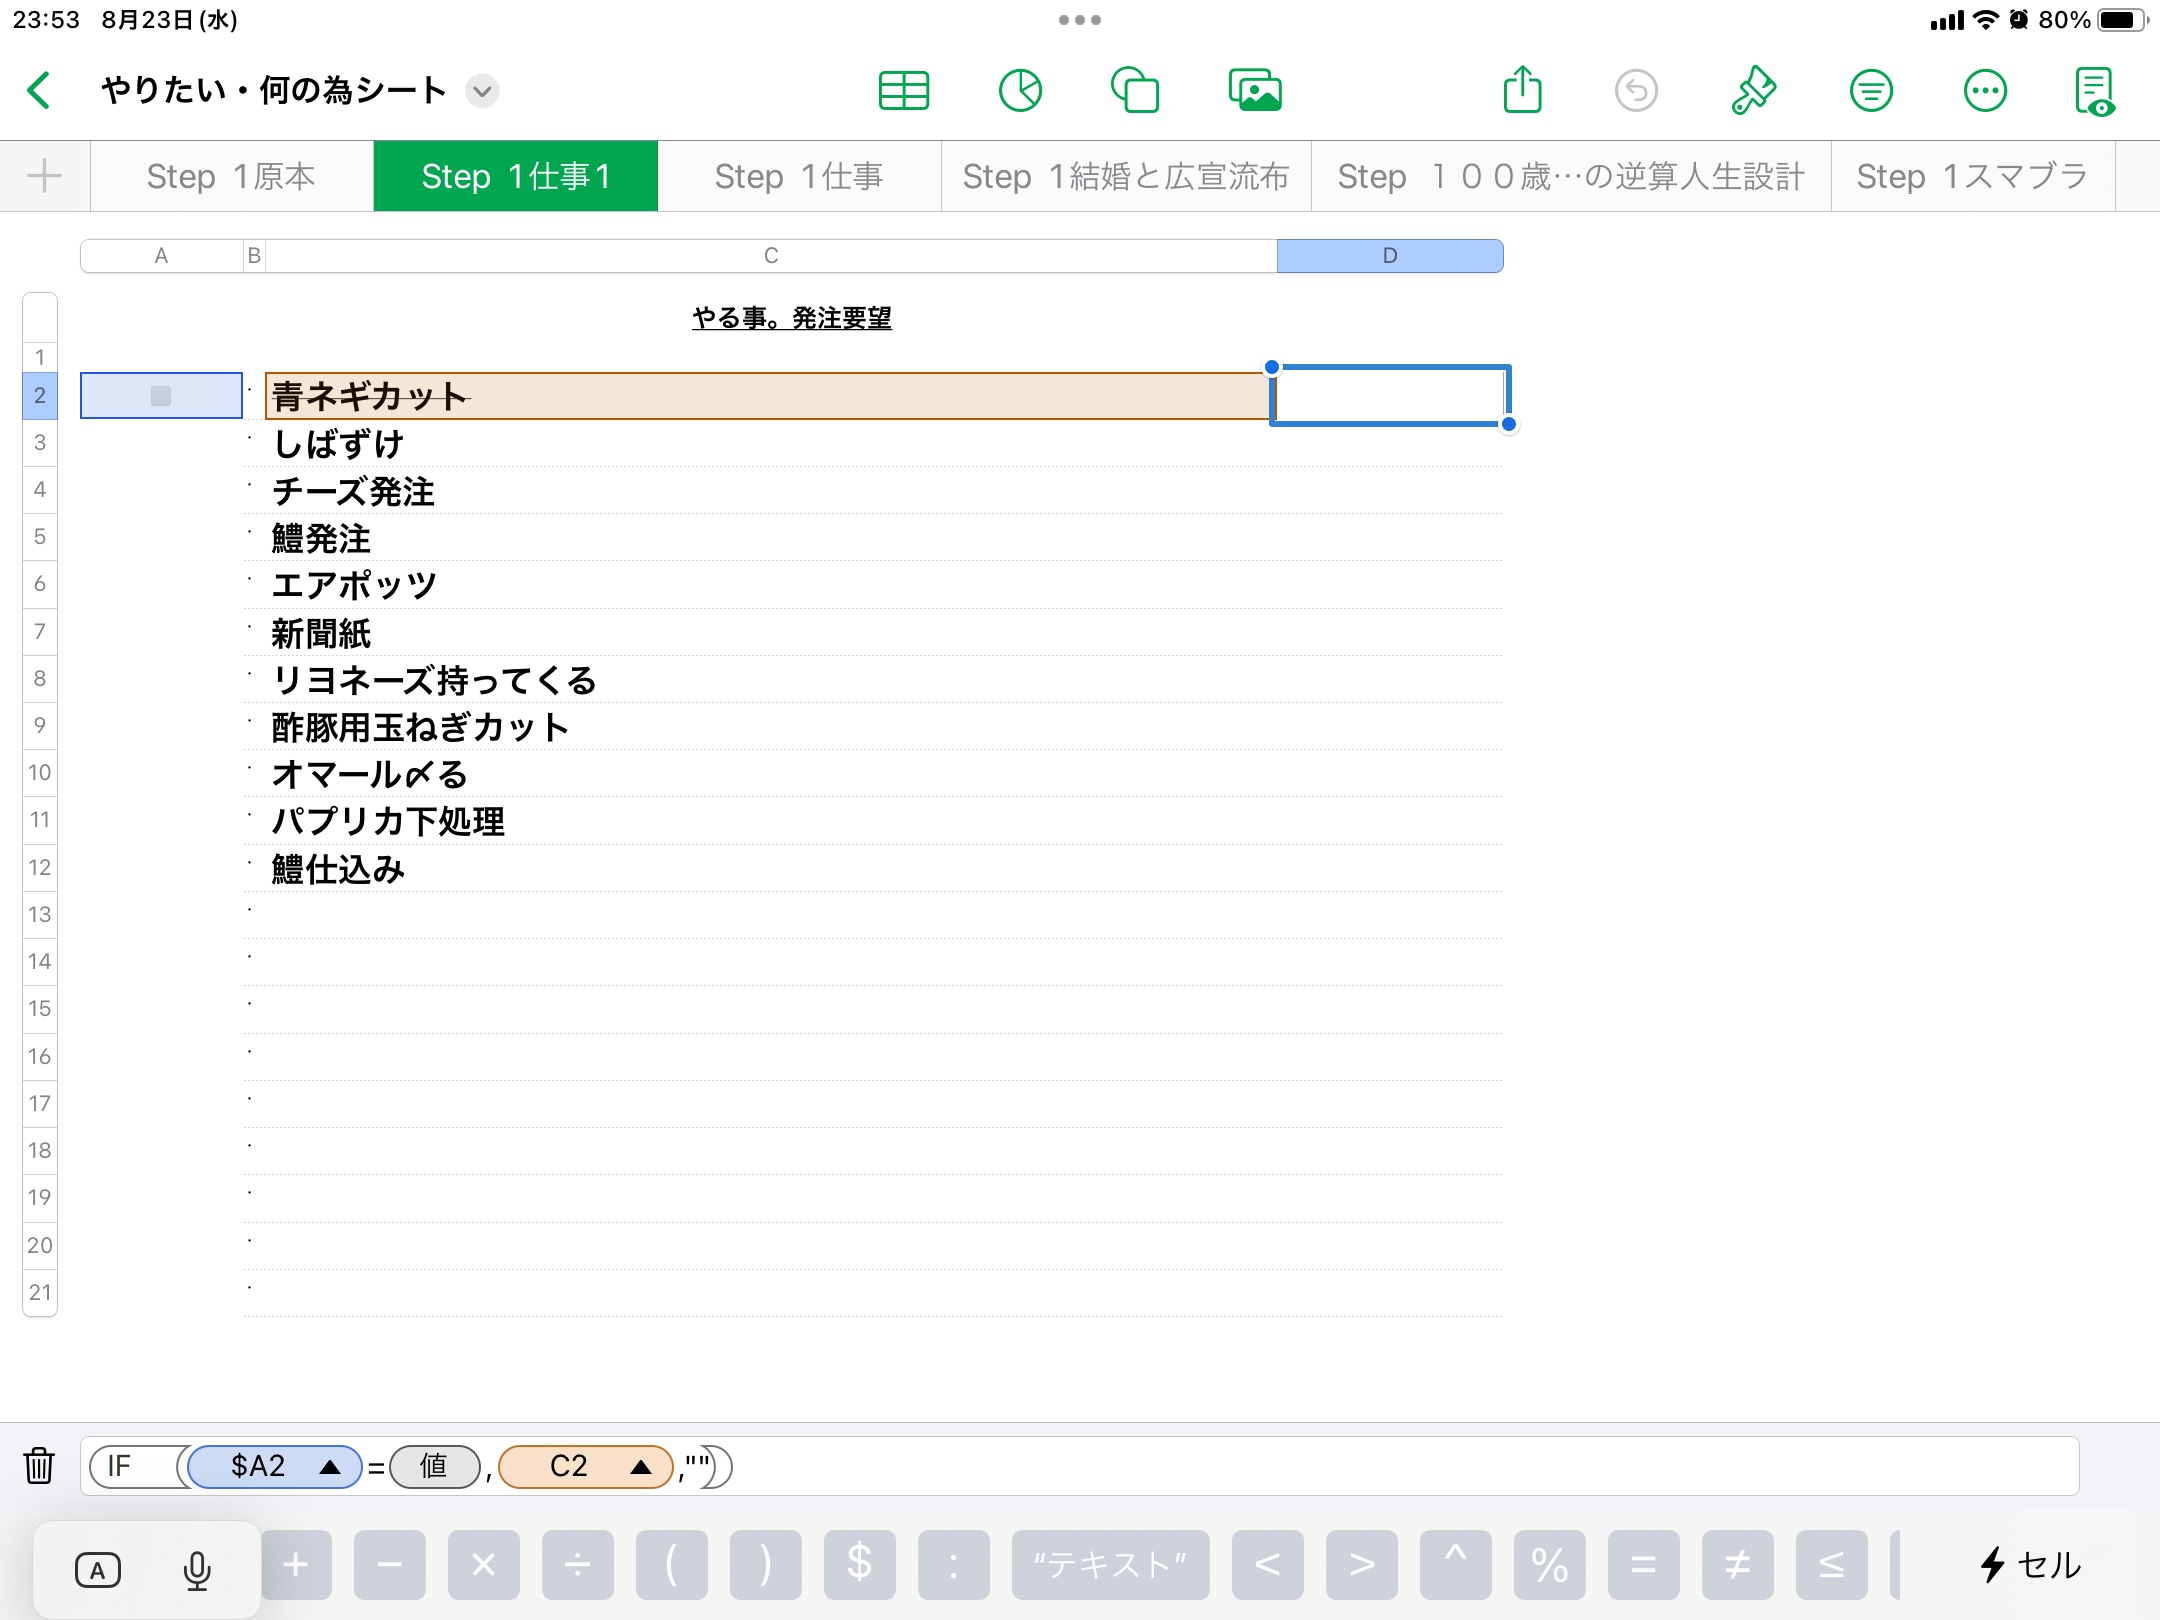This screenshot has height=1620, width=2160.
Task: Tap the セル quick action button
Action: coord(2030,1565)
